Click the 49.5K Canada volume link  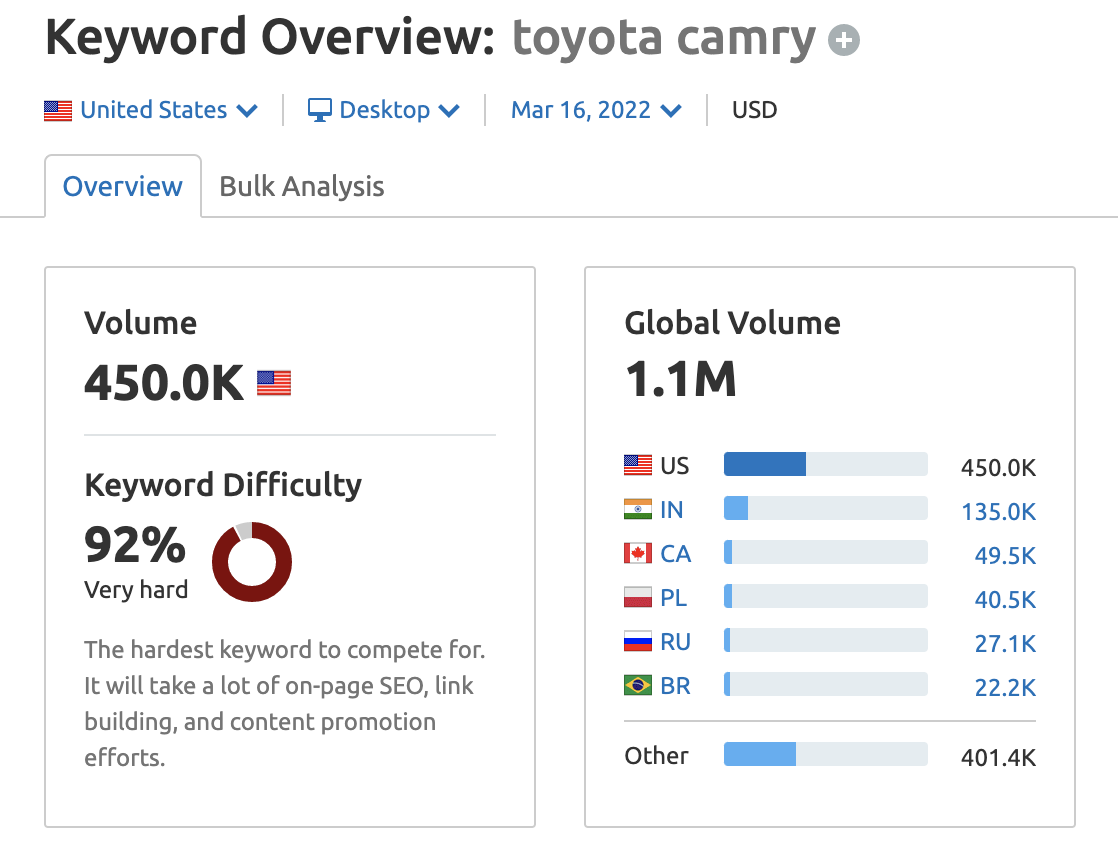pyautogui.click(x=1004, y=555)
